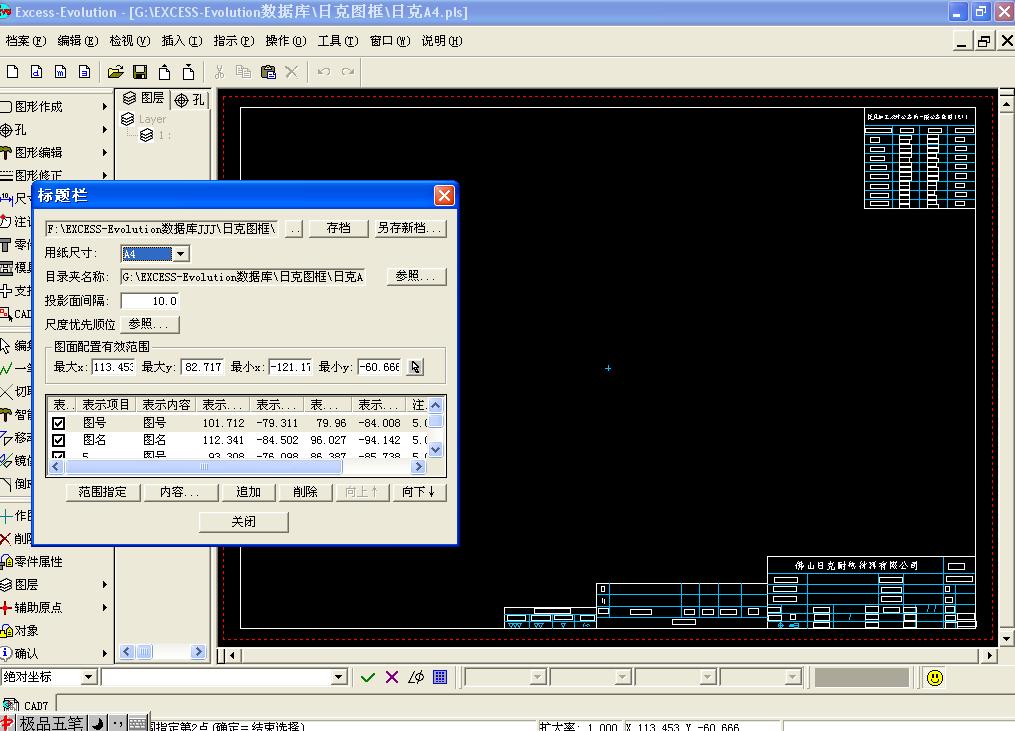Click the cut scissors icon
Image resolution: width=1015 pixels, height=731 pixels.
219,72
